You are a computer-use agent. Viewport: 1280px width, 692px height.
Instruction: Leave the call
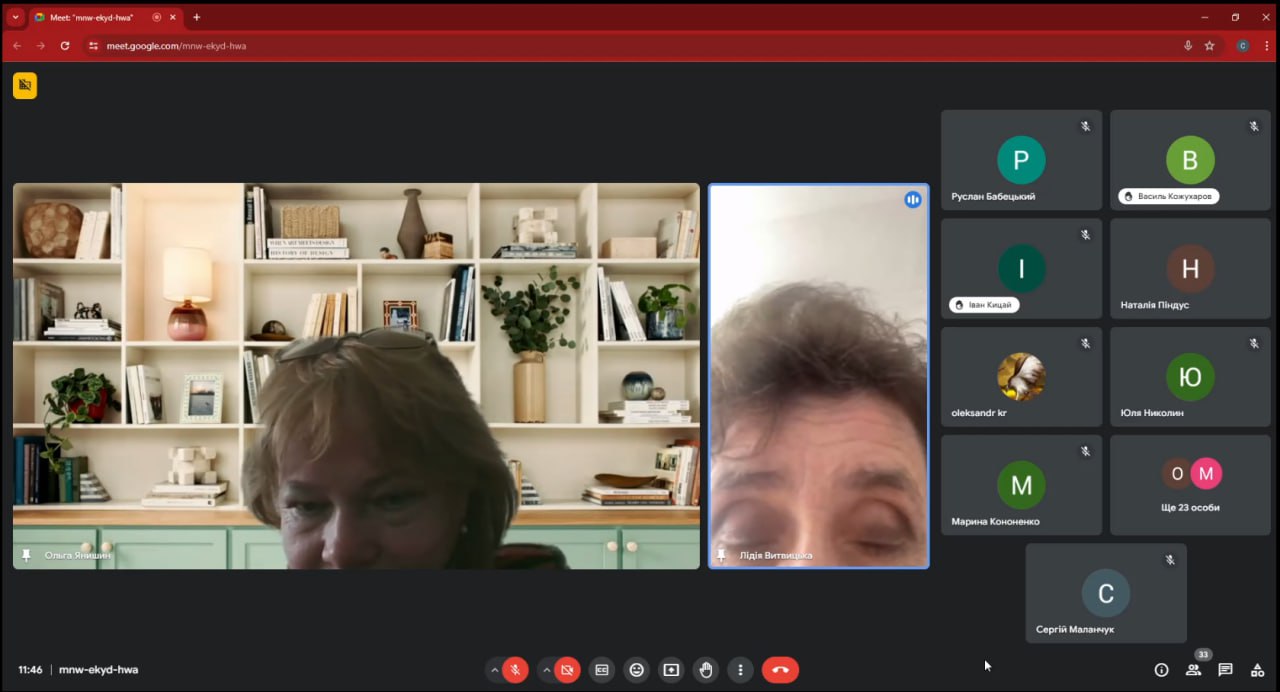[x=780, y=670]
